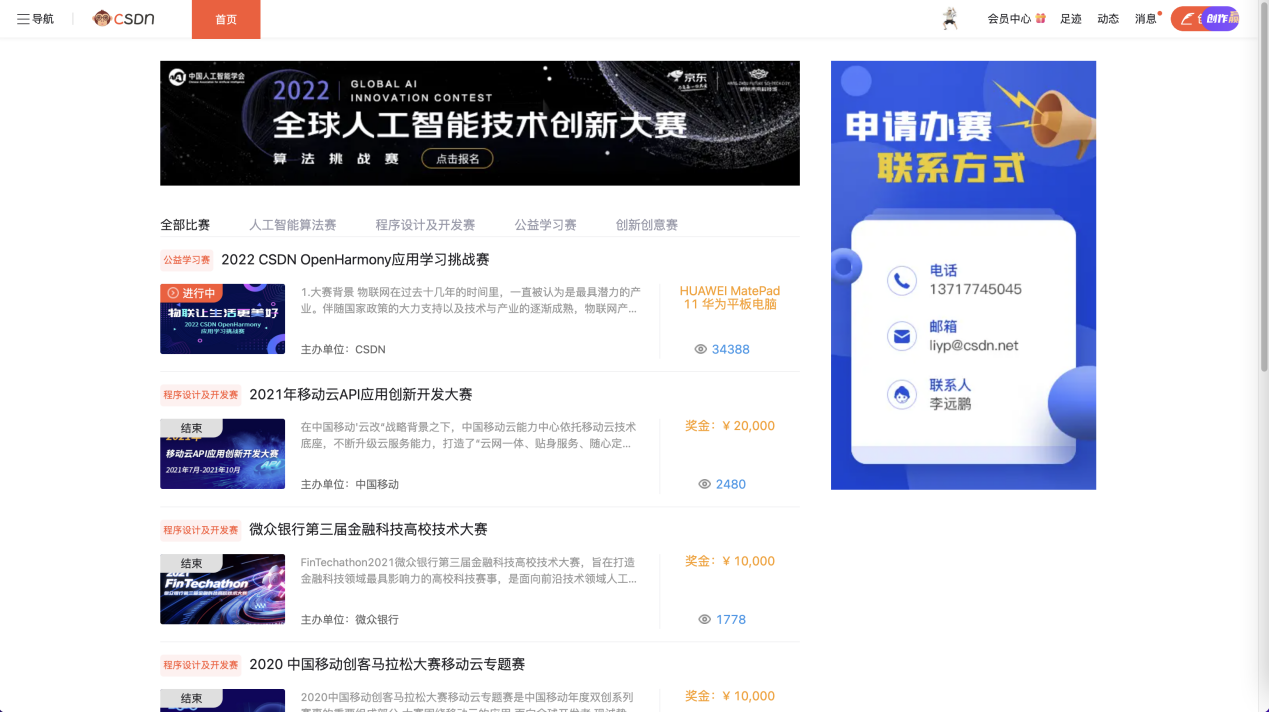Click the view count 1778
The width and height of the screenshot is (1269, 712).
pos(731,619)
